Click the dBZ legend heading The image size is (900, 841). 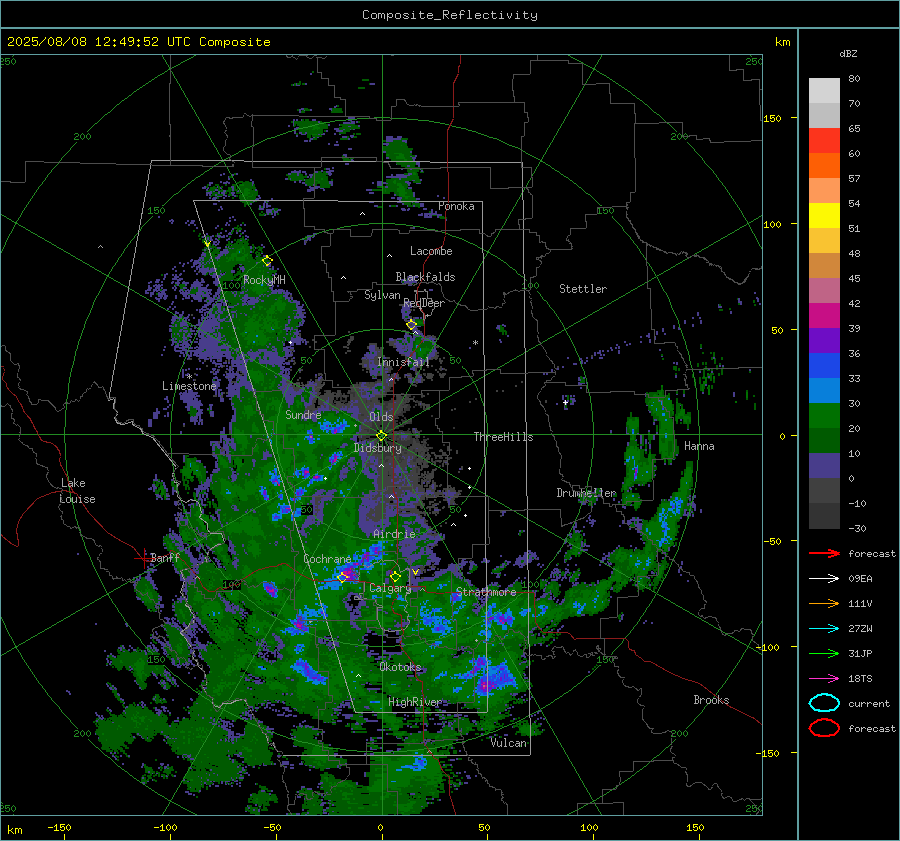[x=848, y=54]
